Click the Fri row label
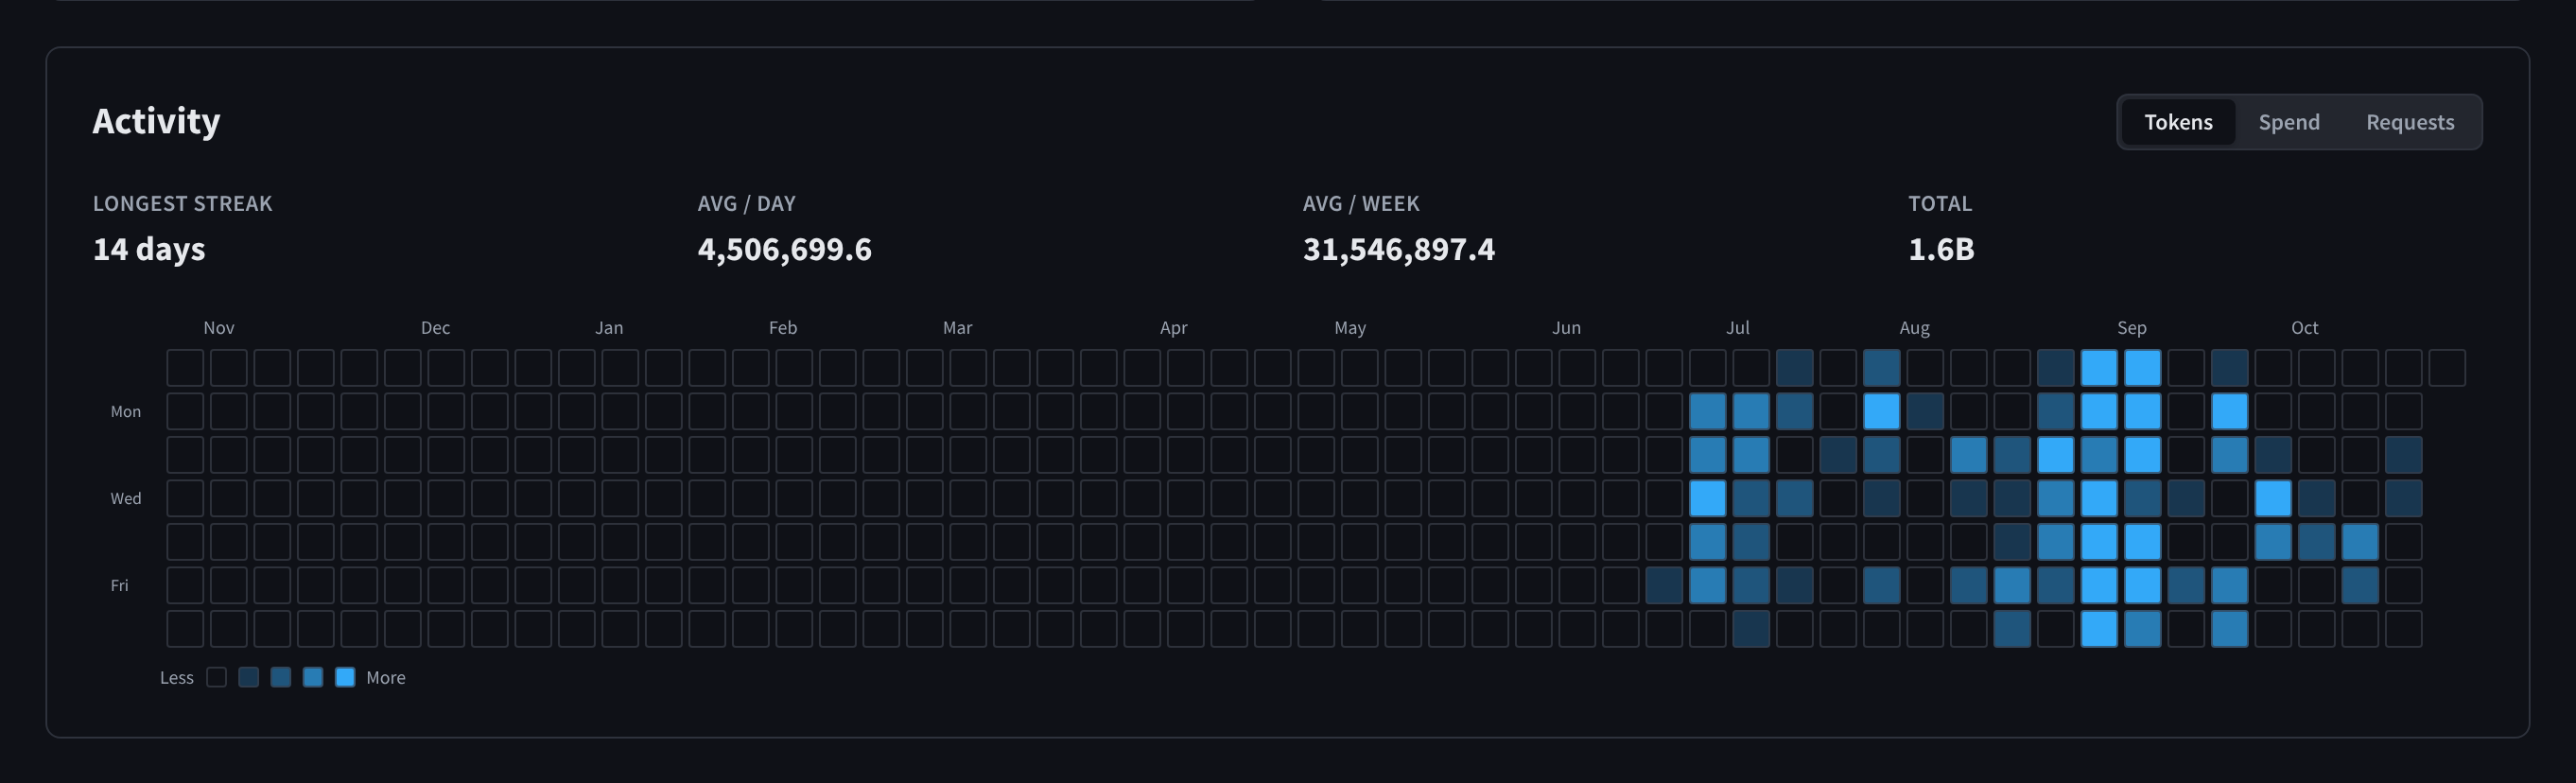The image size is (2576, 783). click(x=119, y=586)
